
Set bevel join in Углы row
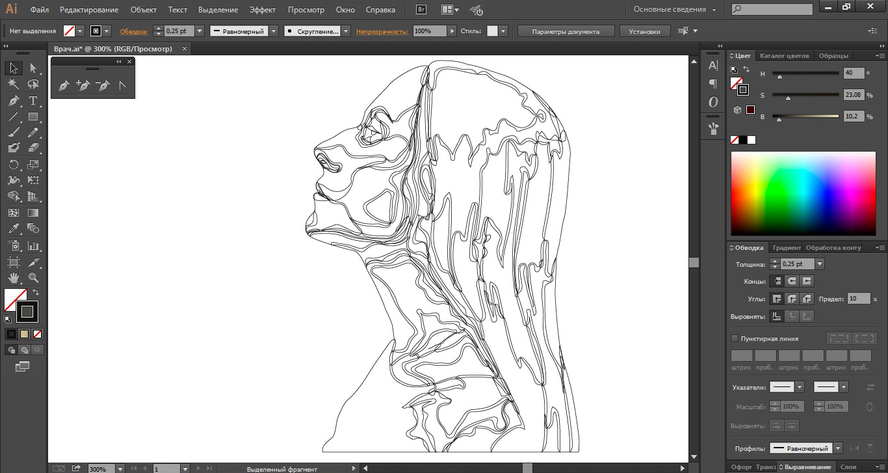[806, 299]
